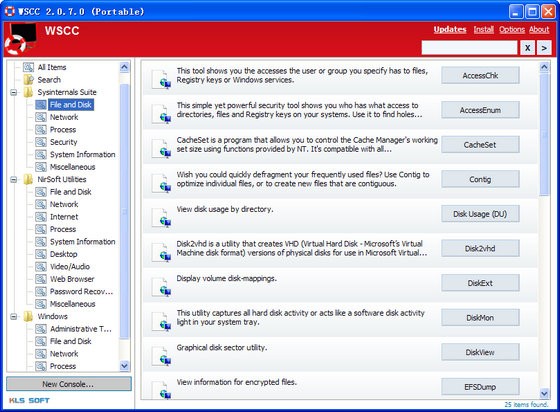Launch the CacheSet button

(480, 145)
